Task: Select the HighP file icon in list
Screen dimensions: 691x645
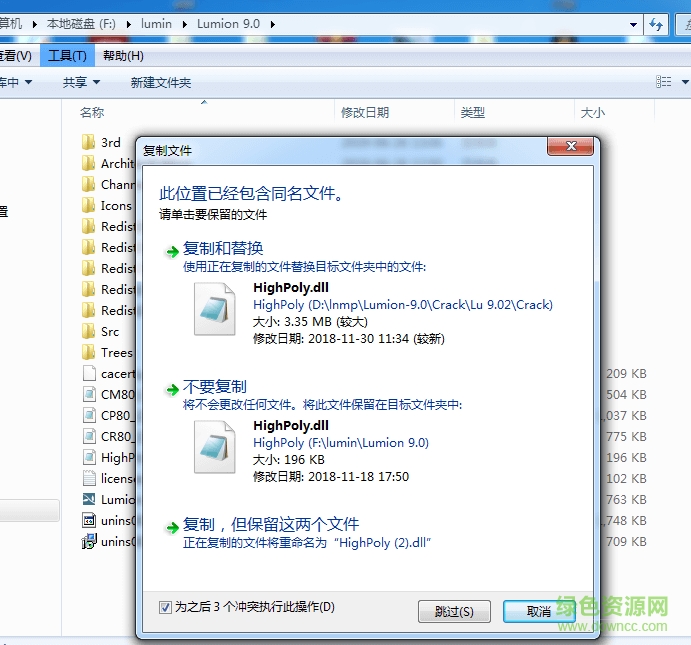Action: 89,457
